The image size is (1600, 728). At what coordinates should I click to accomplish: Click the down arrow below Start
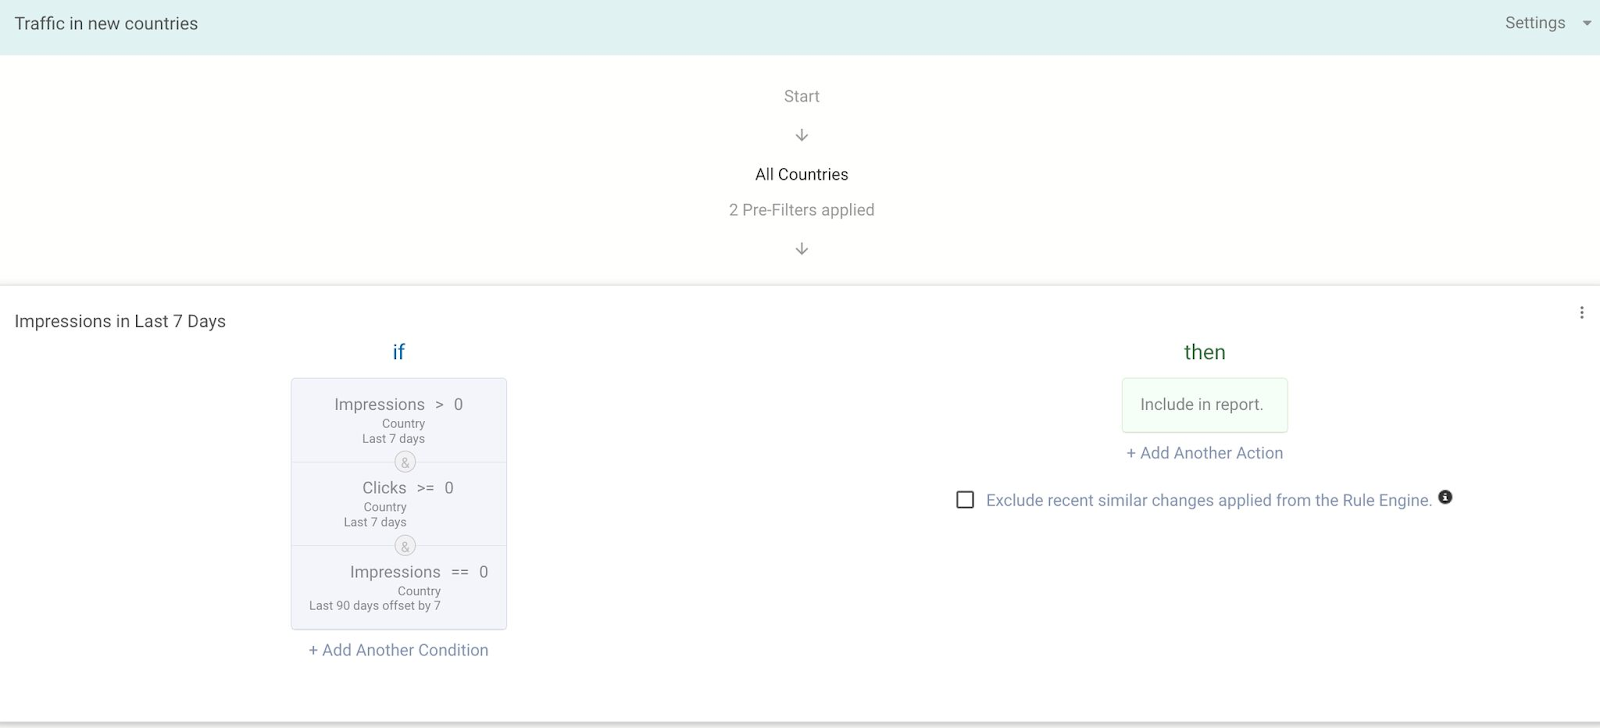(x=801, y=135)
